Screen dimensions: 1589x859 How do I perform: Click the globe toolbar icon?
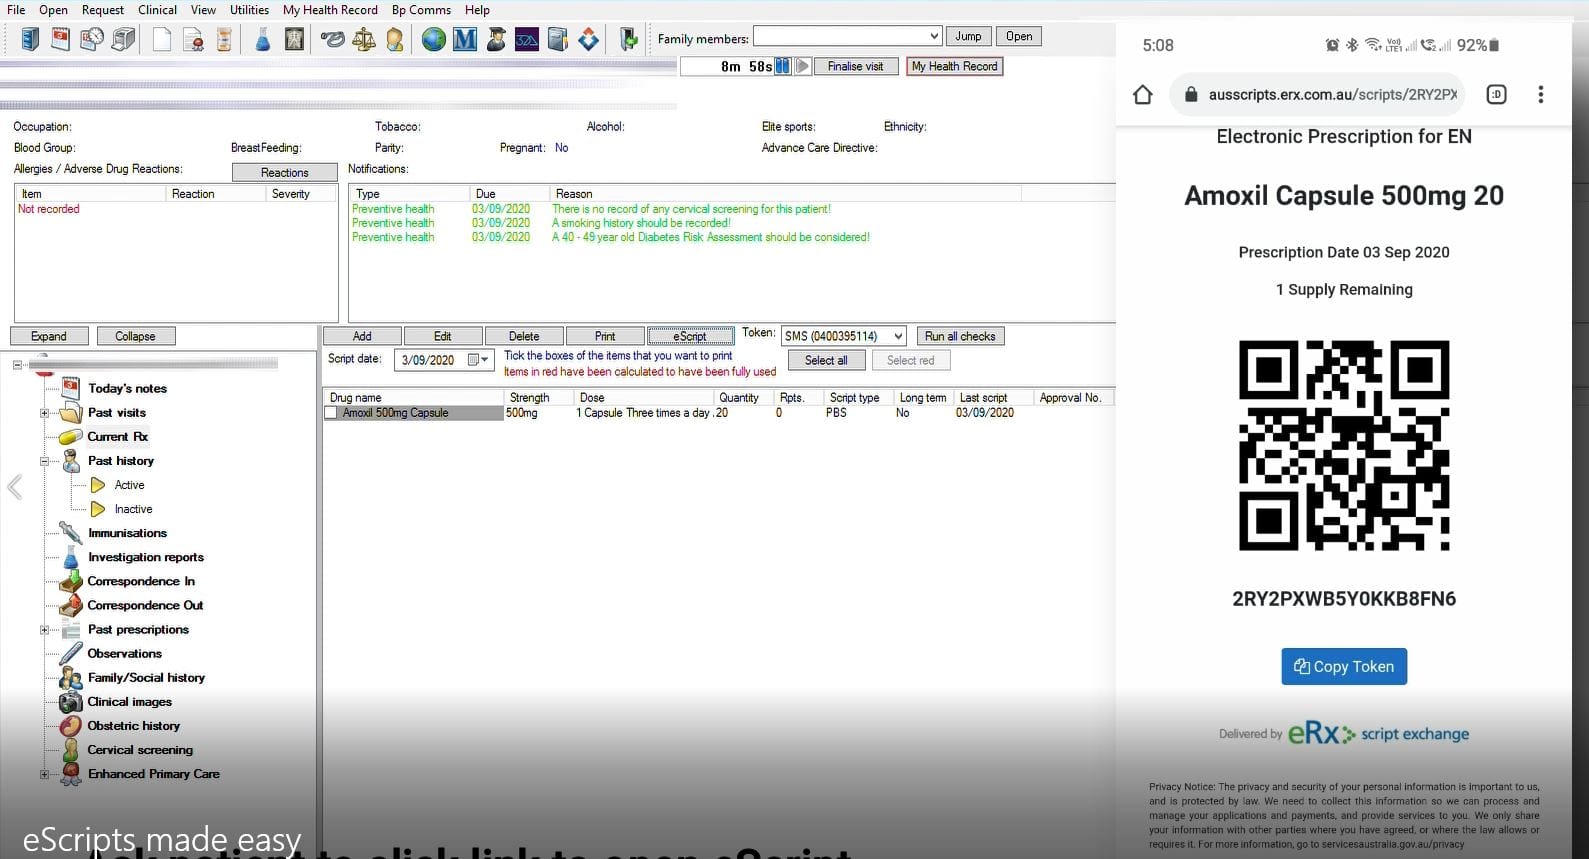point(434,39)
